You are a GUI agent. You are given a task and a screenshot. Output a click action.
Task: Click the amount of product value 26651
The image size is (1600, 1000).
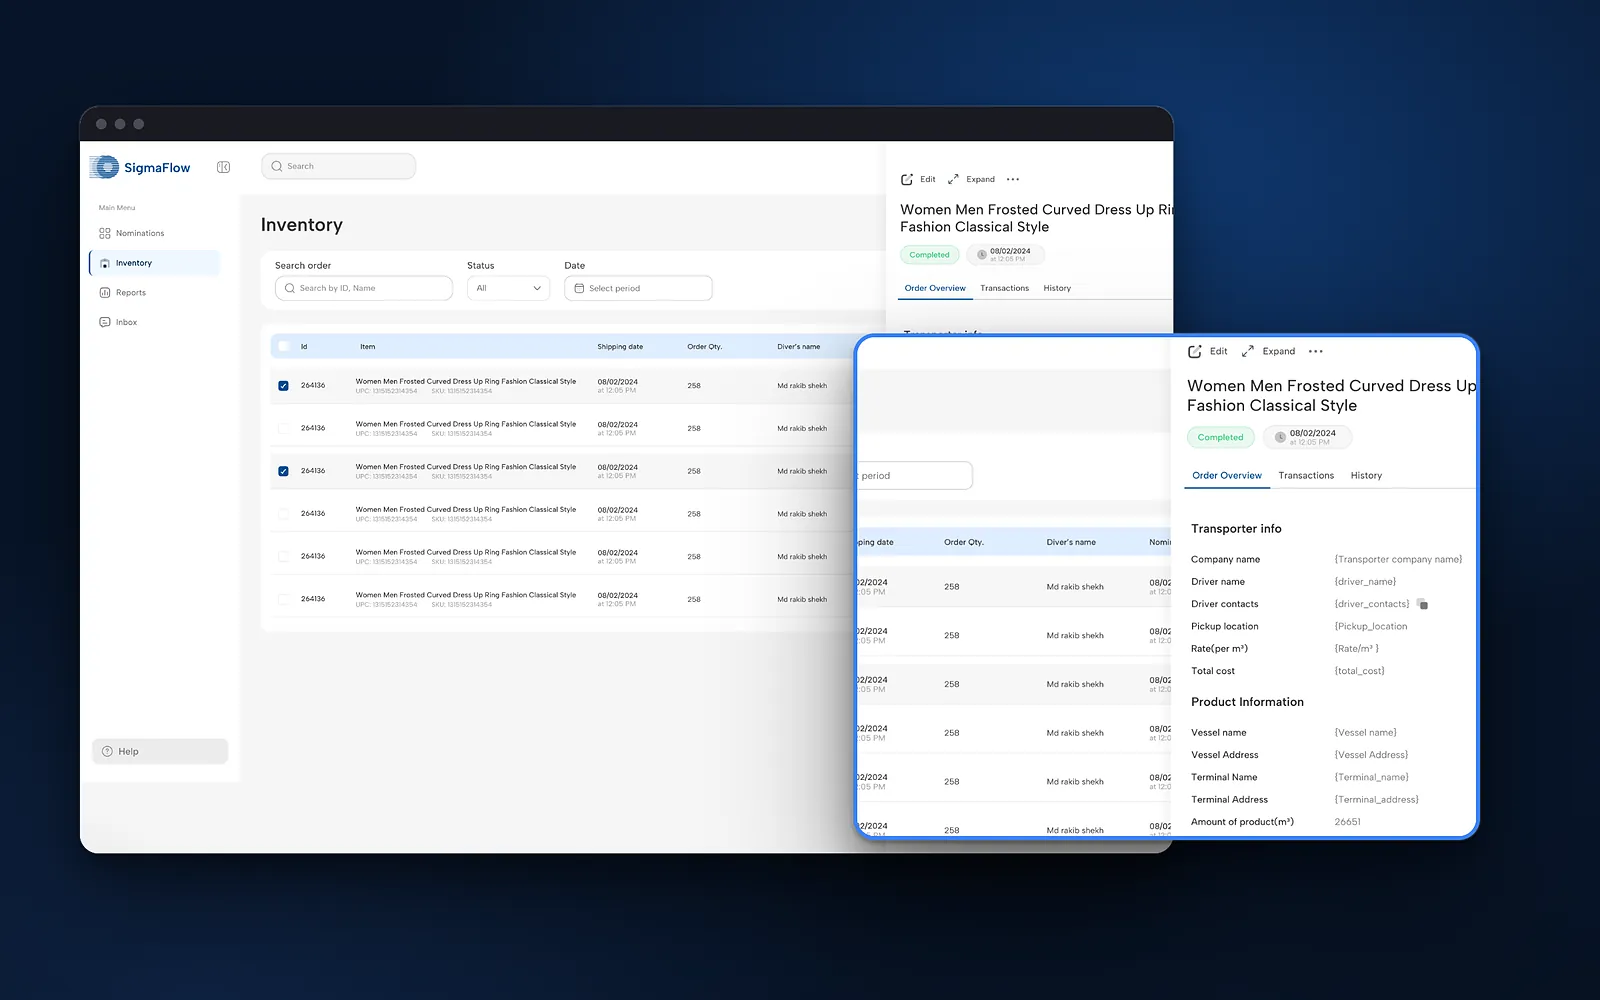(x=1347, y=822)
